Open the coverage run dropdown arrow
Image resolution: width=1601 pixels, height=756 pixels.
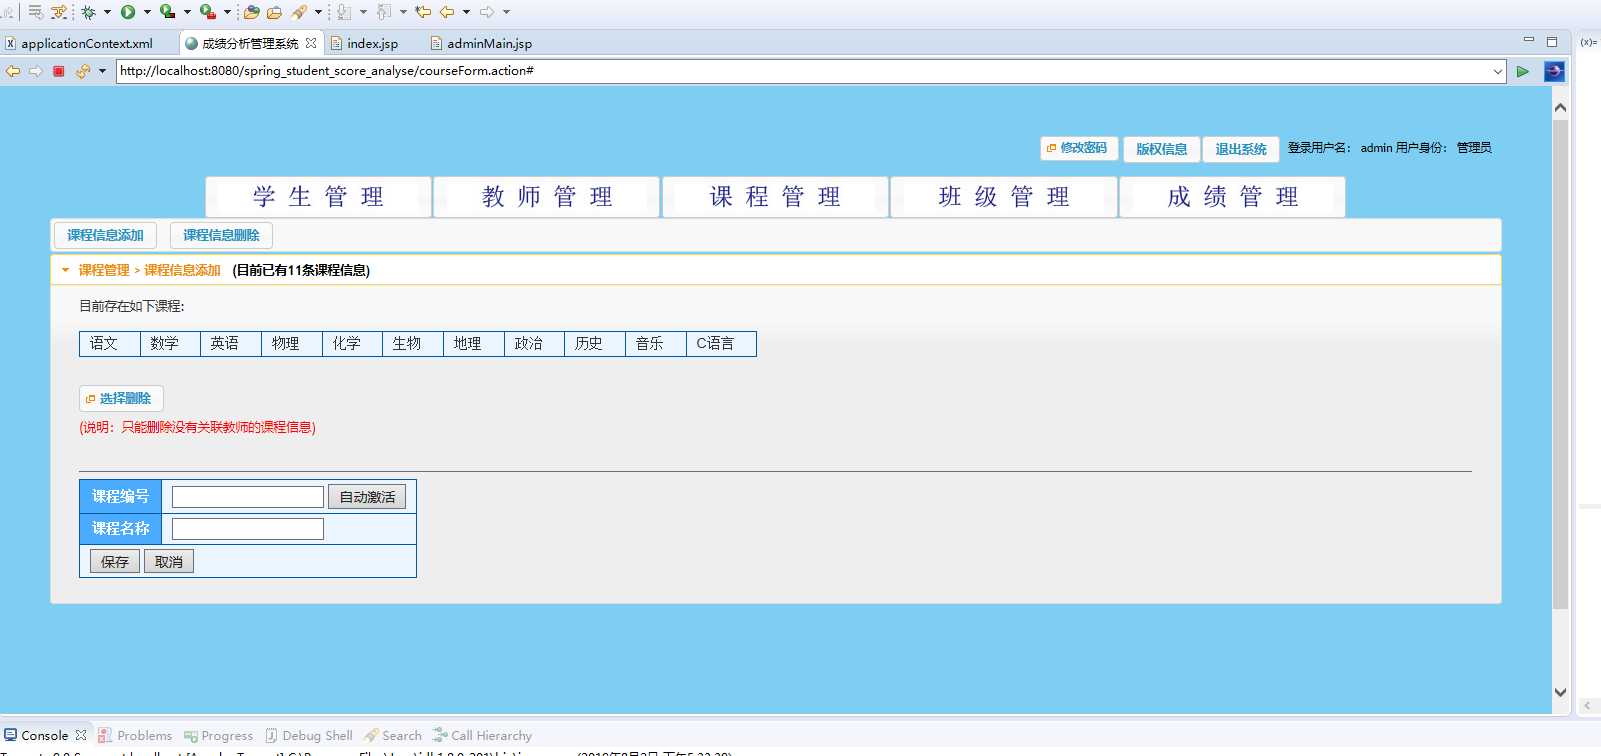(x=187, y=12)
